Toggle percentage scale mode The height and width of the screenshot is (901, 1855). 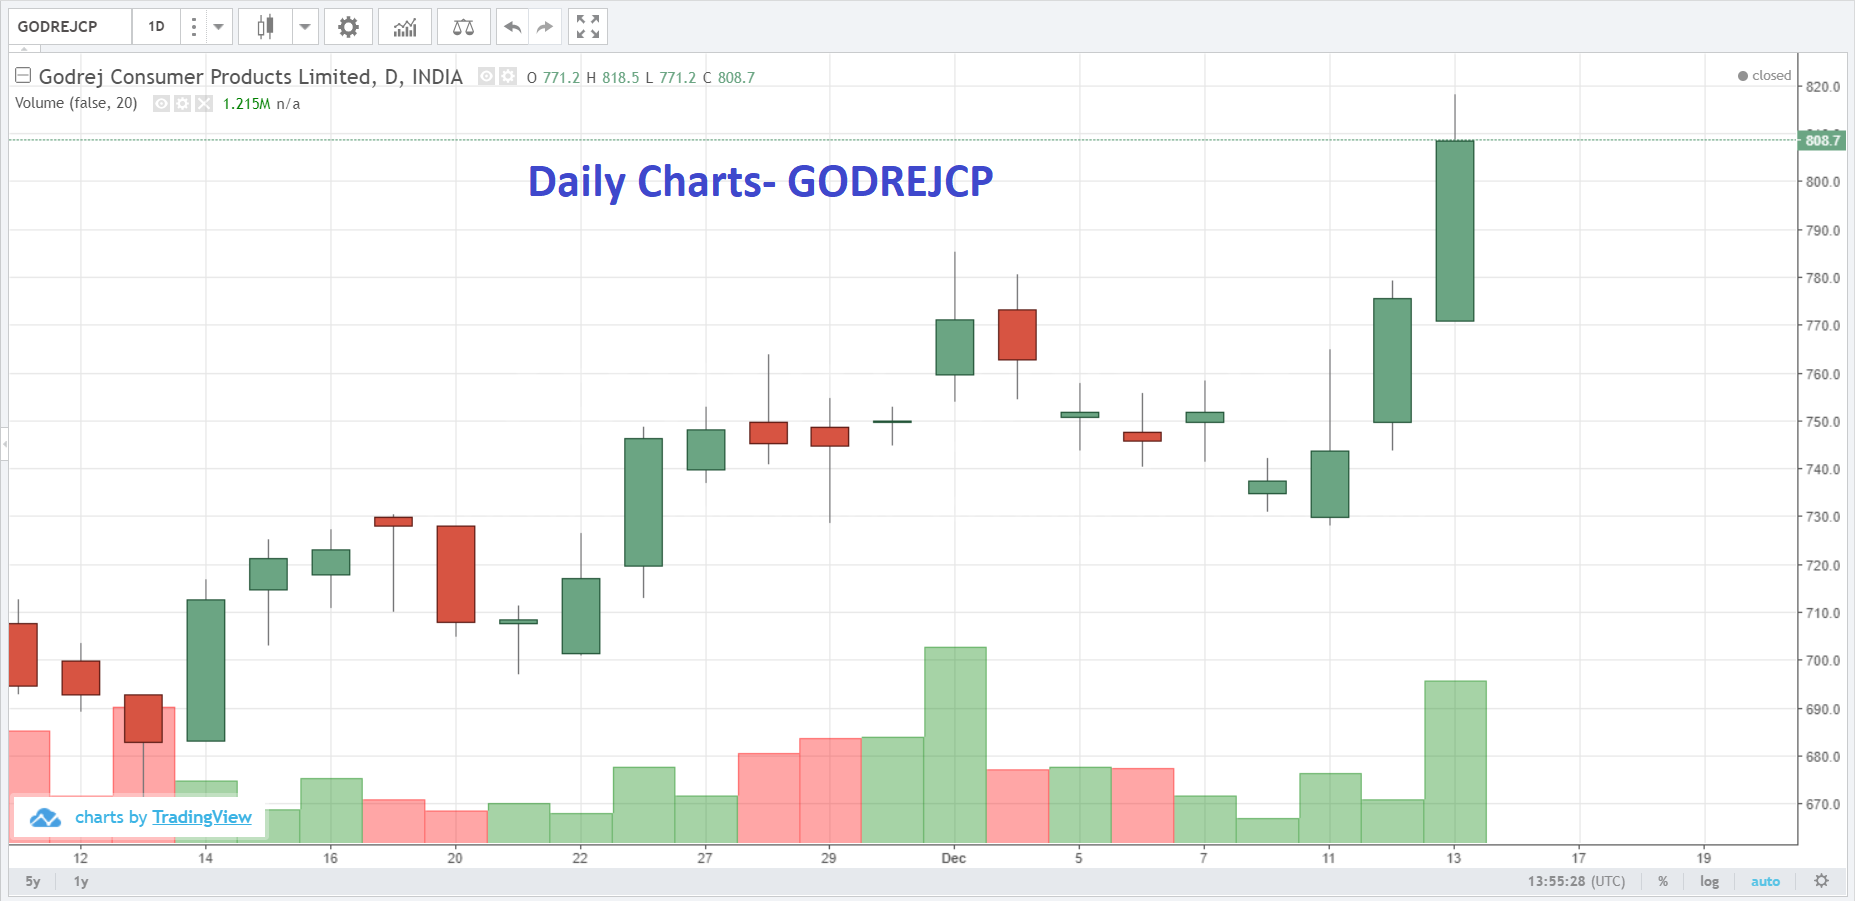point(1663,881)
